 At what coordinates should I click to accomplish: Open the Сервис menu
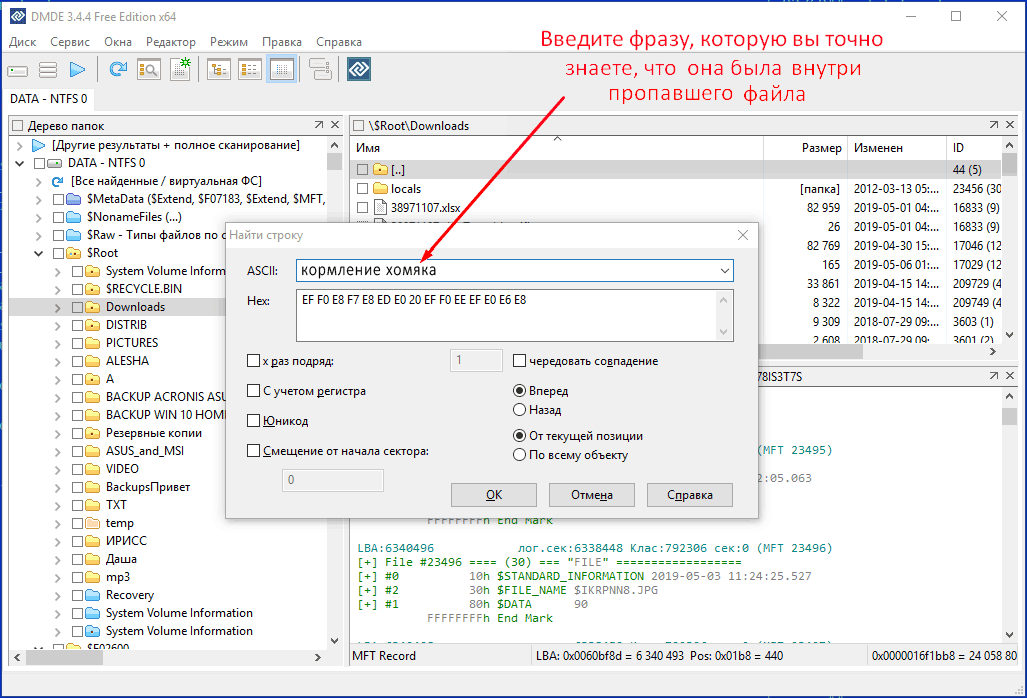click(69, 42)
